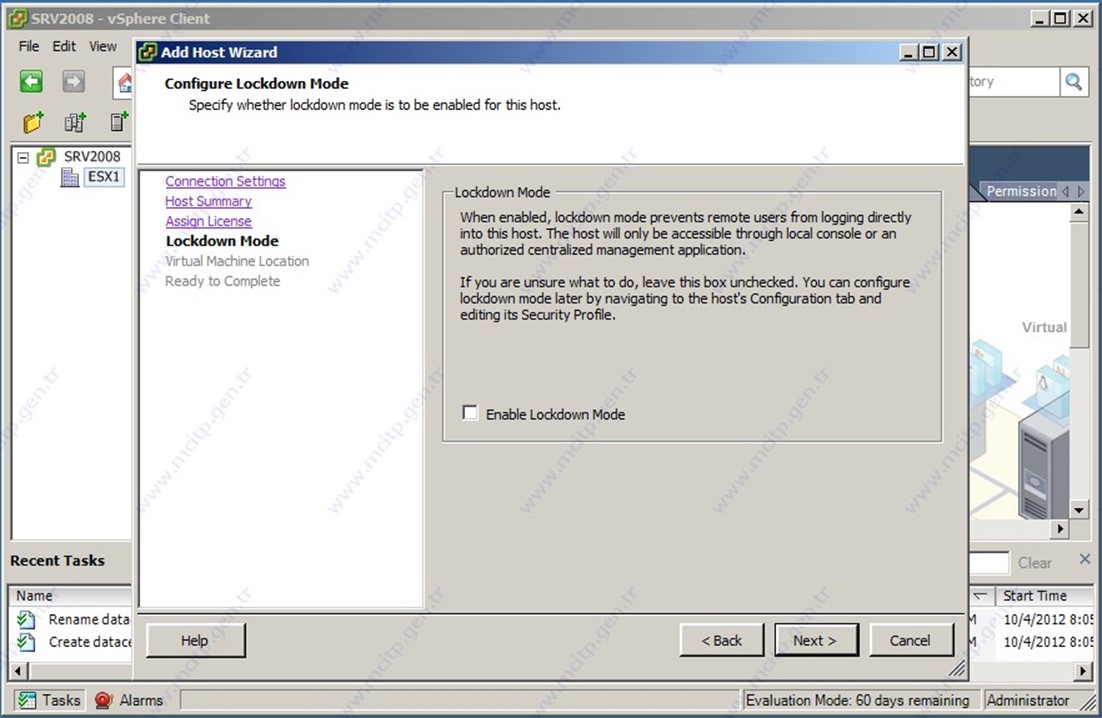Click the Create datace task status icon
This screenshot has height=718, width=1102.
[x=26, y=641]
